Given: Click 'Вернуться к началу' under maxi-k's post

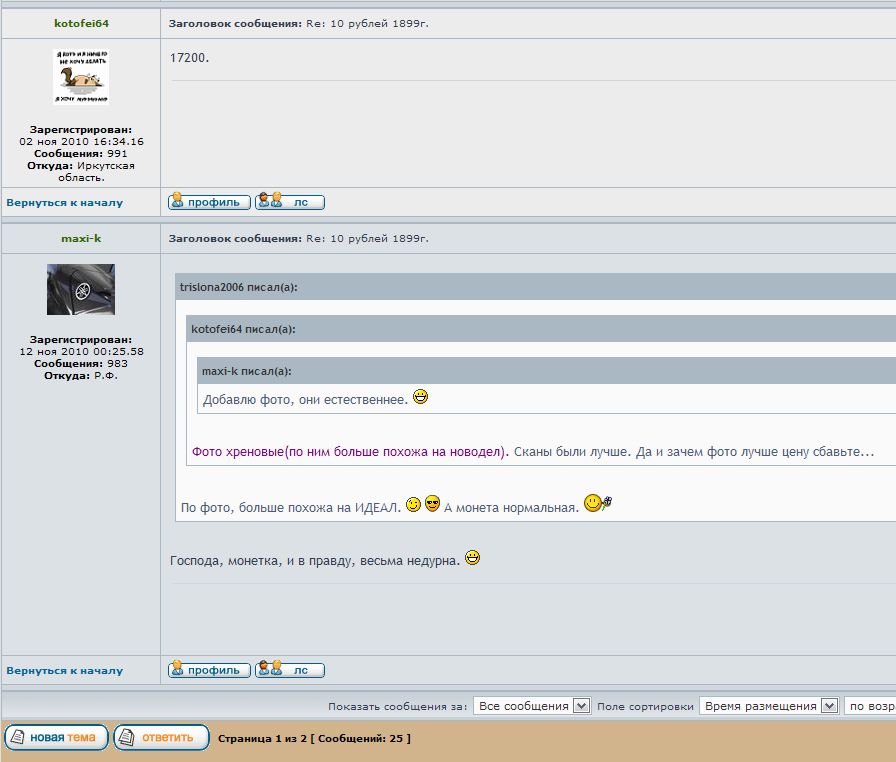Looking at the screenshot, I should pos(65,670).
